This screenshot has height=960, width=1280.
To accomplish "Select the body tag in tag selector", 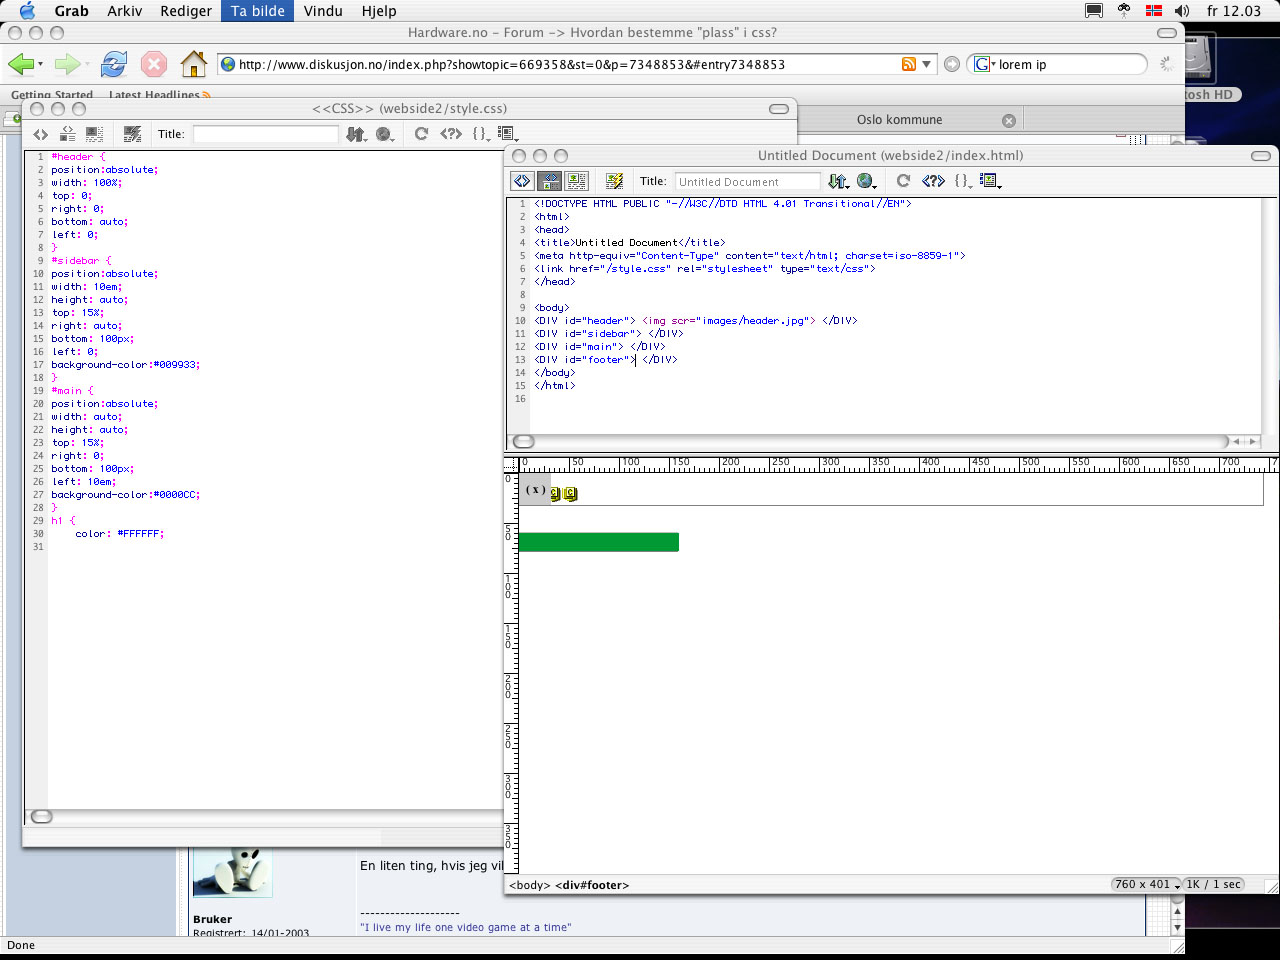I will click(x=529, y=885).
